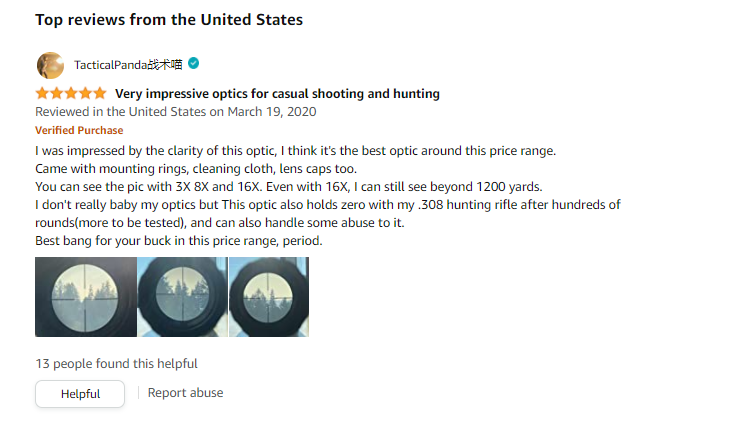Click the fifth star of the rating

tap(100, 93)
